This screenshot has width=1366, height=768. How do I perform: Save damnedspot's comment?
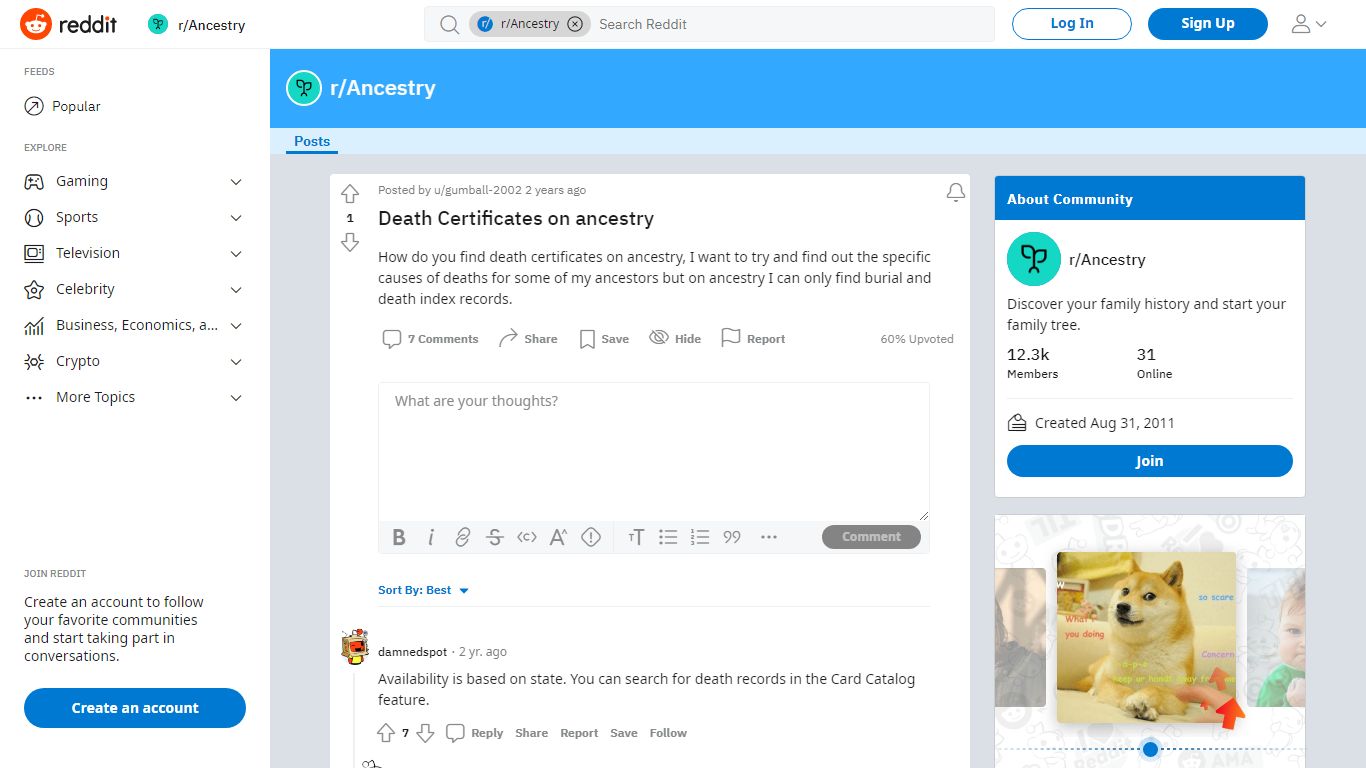coord(624,733)
